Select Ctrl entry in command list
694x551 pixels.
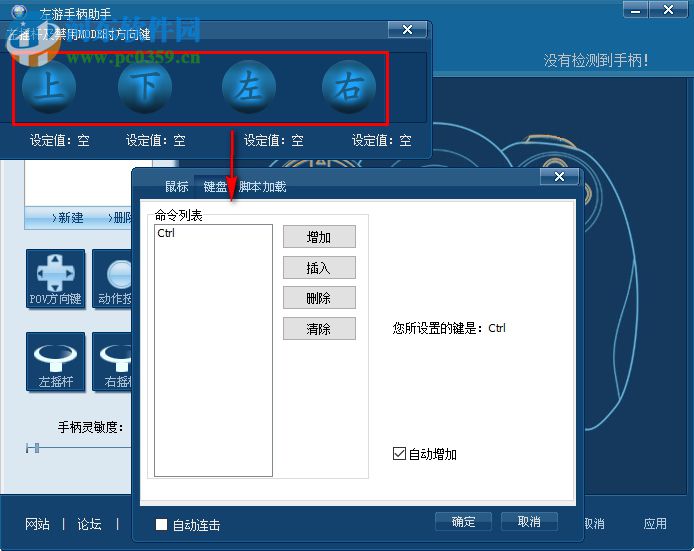(167, 233)
